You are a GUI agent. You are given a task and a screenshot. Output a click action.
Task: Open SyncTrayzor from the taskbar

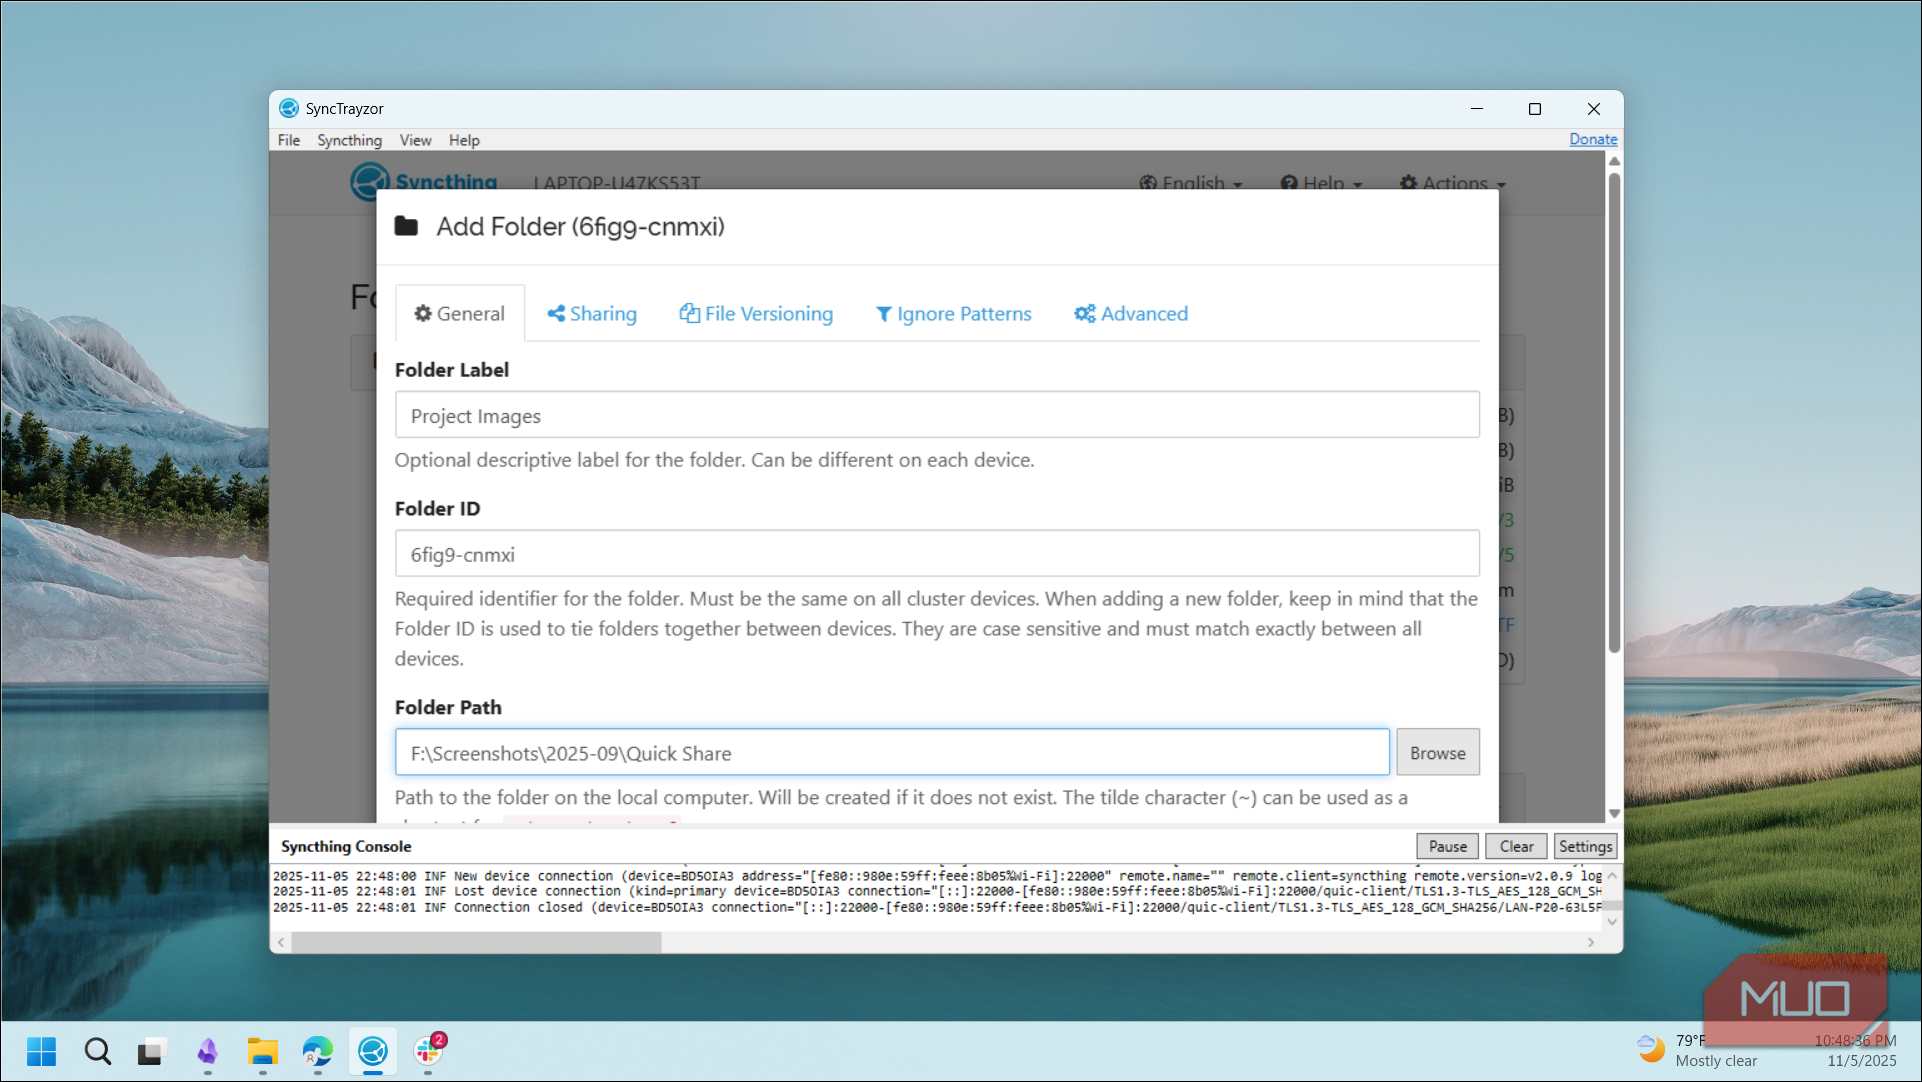[373, 1051]
